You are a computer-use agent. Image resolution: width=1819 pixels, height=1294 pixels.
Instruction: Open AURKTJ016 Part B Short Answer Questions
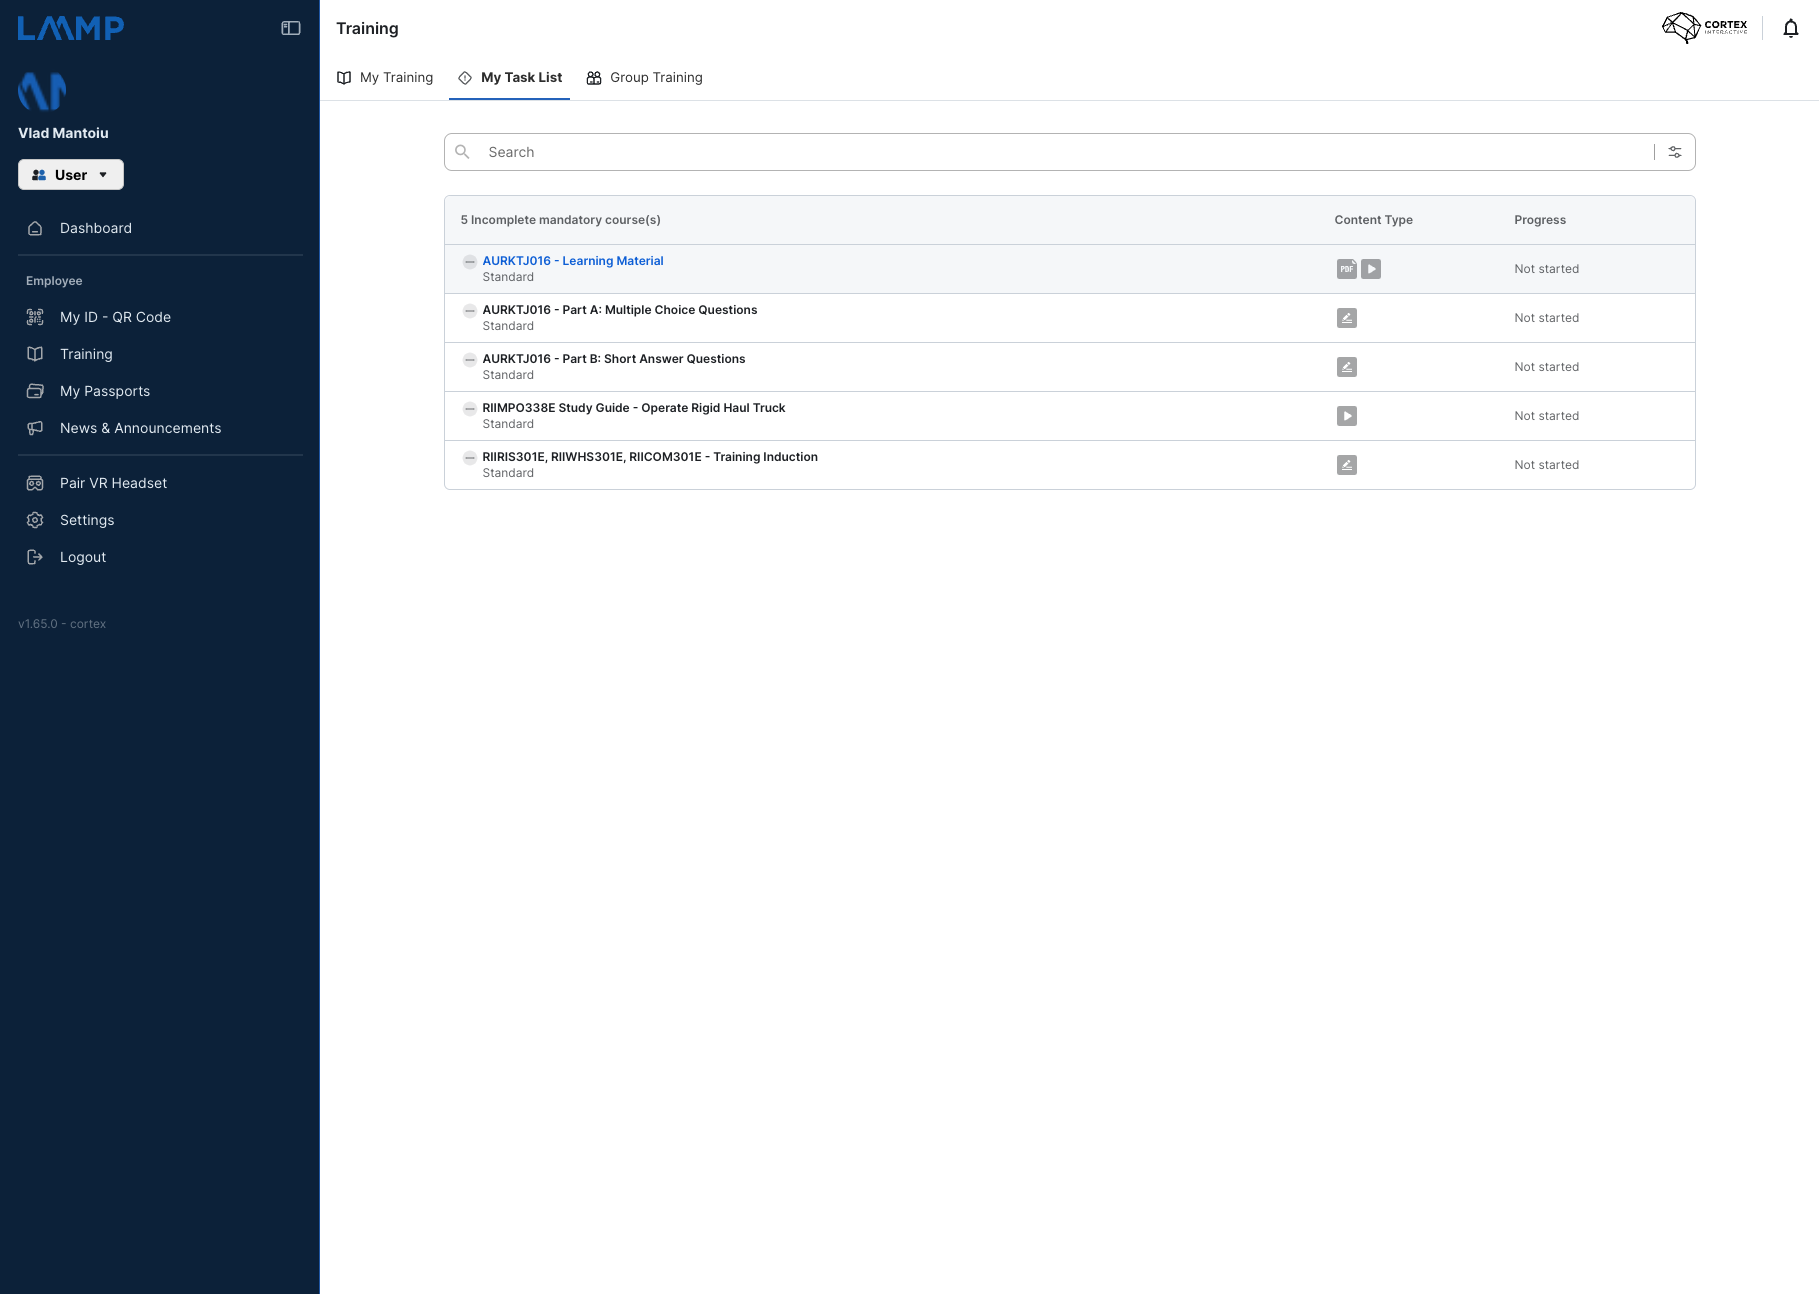tap(614, 359)
